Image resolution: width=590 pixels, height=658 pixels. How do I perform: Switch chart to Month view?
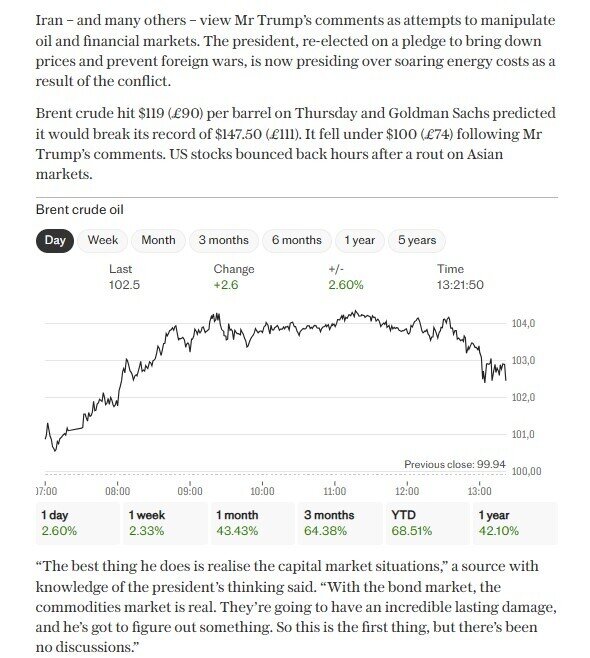point(158,240)
